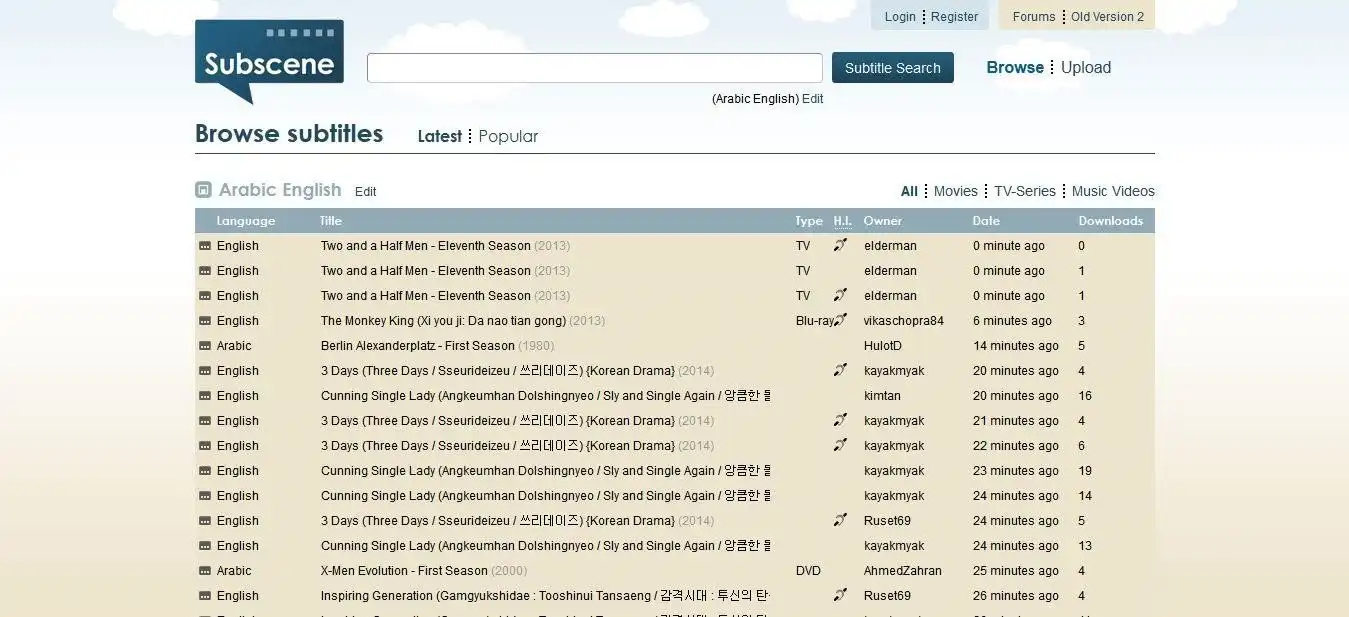
Task: Click subtitle icon on Inspiring Generation row
Action: click(x=205, y=596)
